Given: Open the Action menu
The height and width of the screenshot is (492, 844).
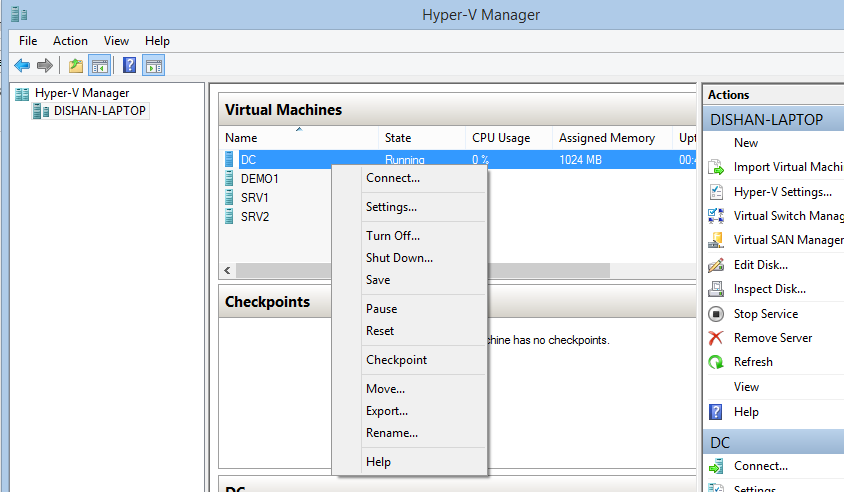Looking at the screenshot, I should point(70,41).
